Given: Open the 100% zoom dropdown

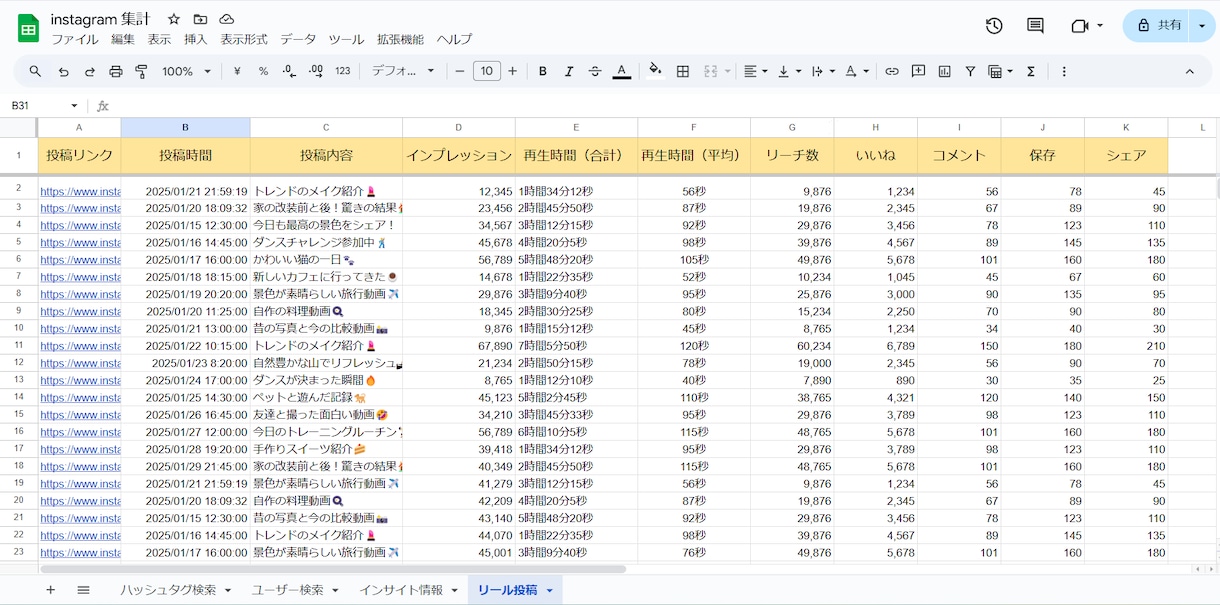Looking at the screenshot, I should (186, 71).
